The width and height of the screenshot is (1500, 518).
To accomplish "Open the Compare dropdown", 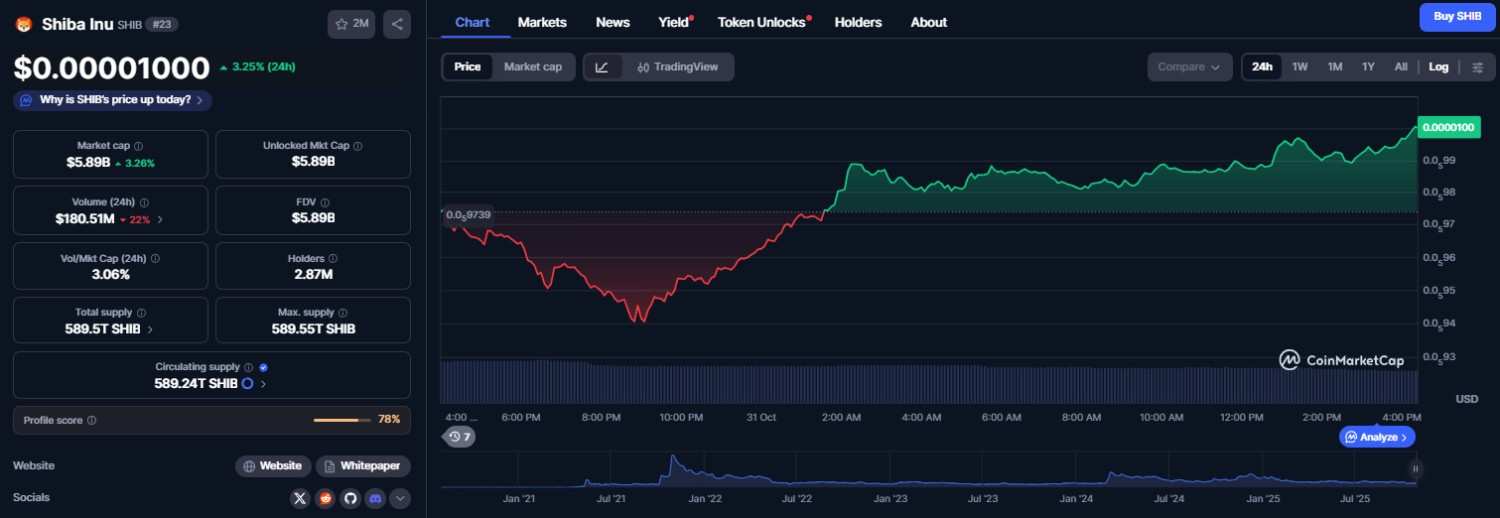I will point(1189,67).
